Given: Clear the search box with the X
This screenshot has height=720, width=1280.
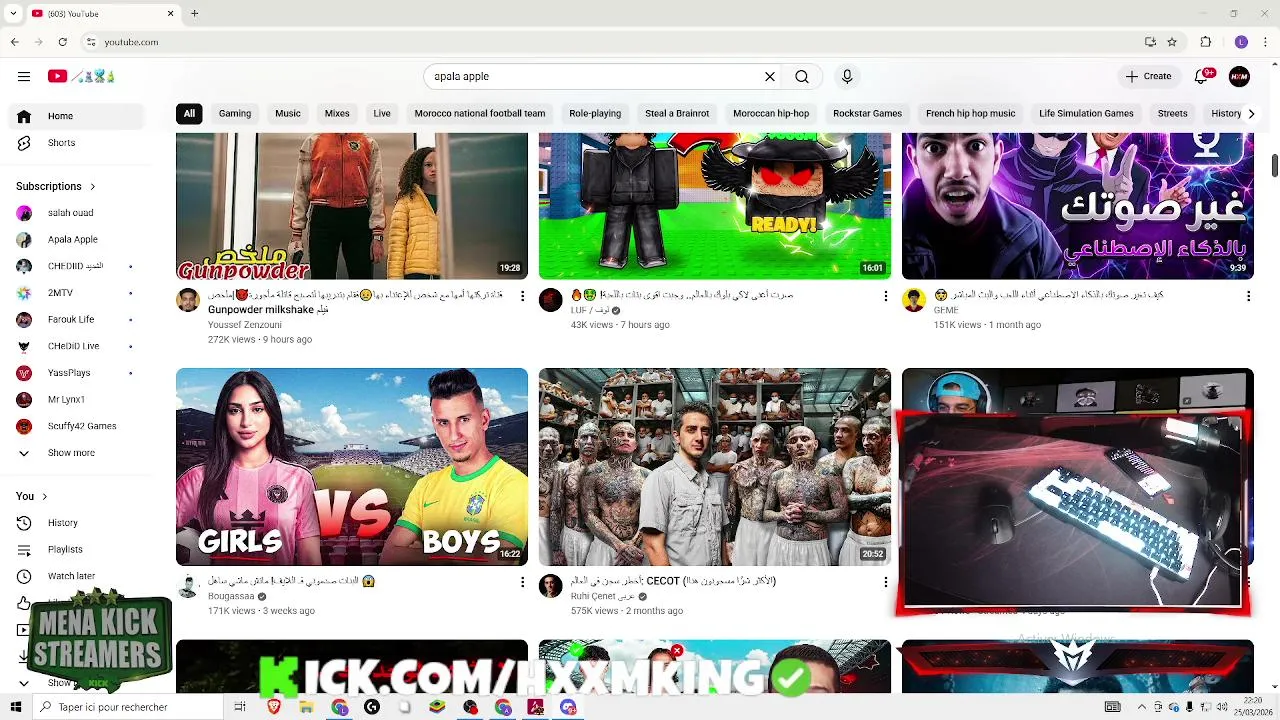Looking at the screenshot, I should 770,76.
